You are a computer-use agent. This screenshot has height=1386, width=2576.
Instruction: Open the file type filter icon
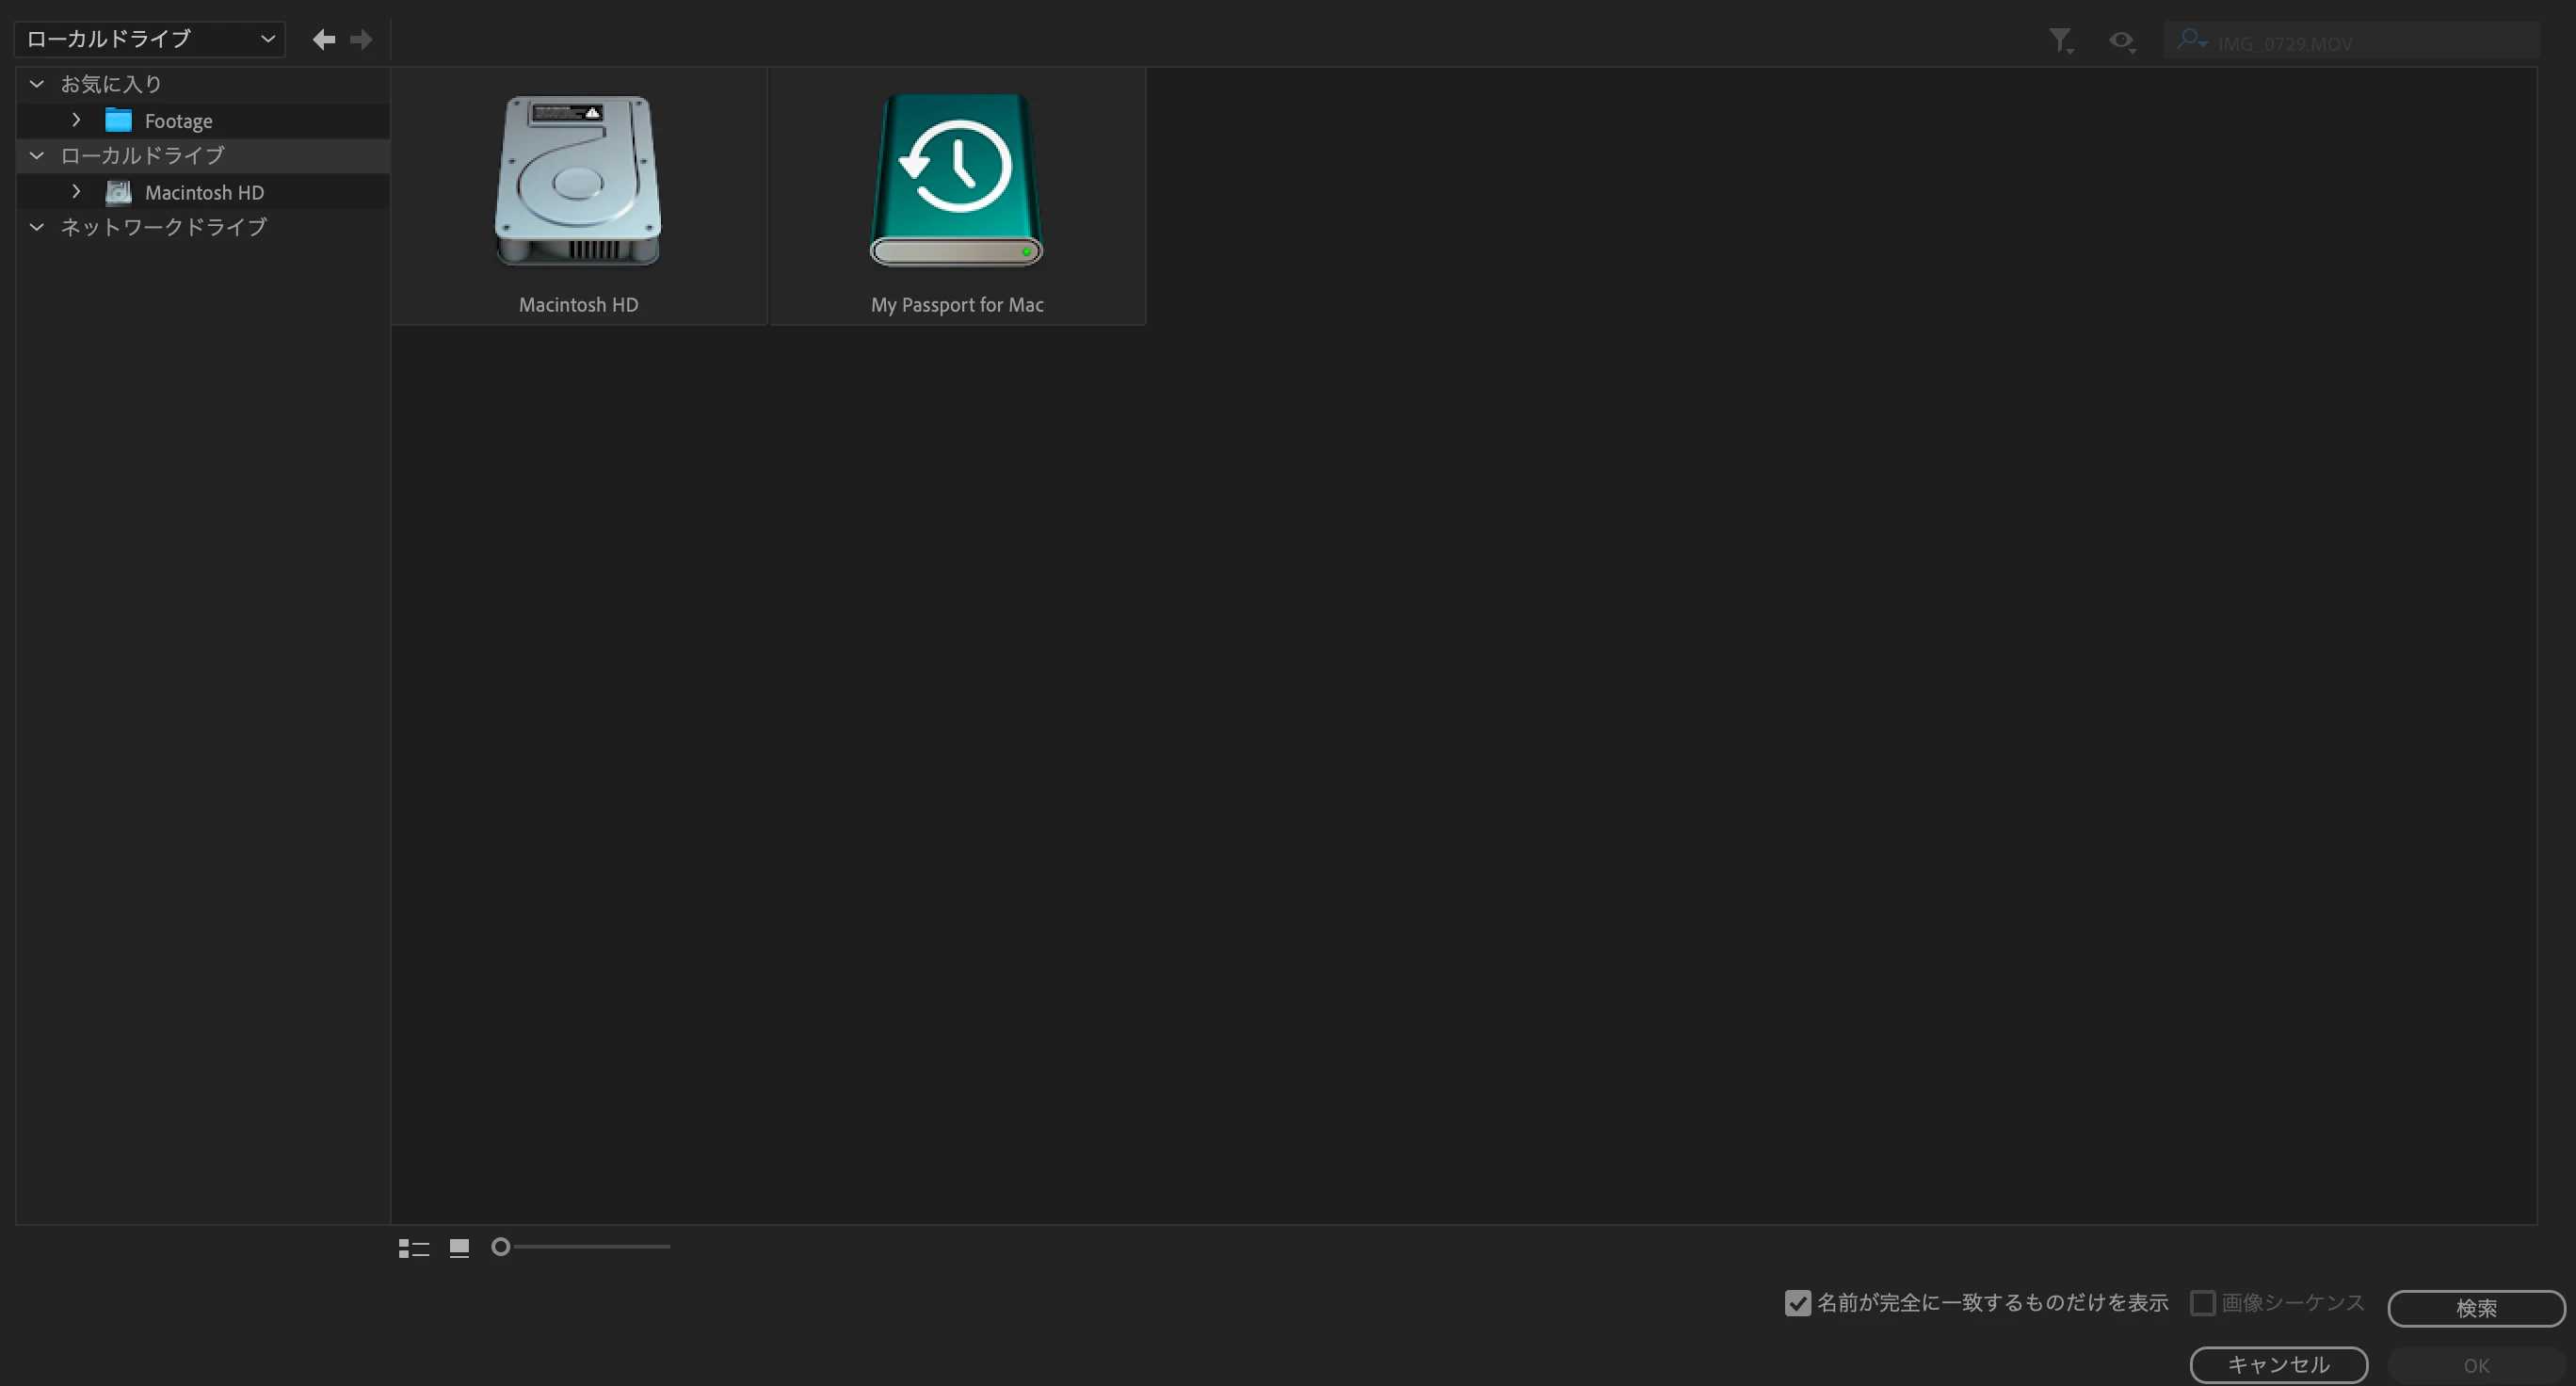pos(2059,40)
